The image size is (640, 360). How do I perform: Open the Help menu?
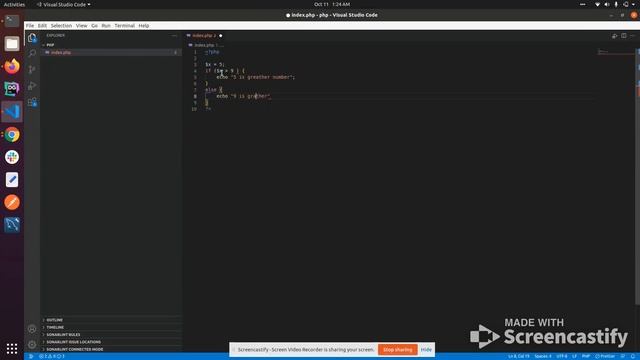click(144, 25)
